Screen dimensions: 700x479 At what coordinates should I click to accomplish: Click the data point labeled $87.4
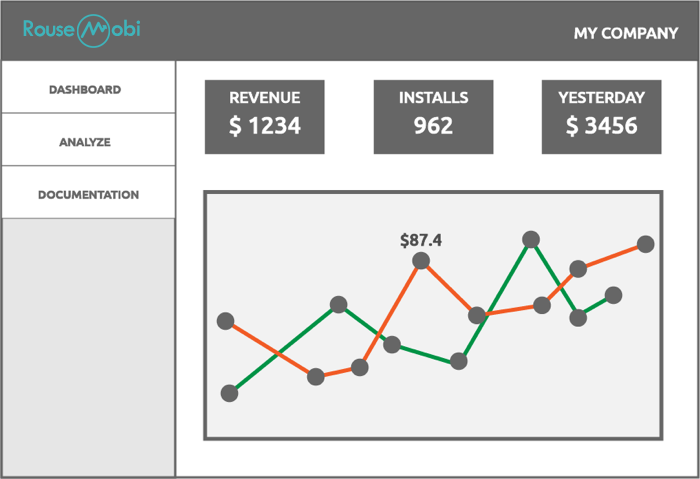pyautogui.click(x=421, y=260)
